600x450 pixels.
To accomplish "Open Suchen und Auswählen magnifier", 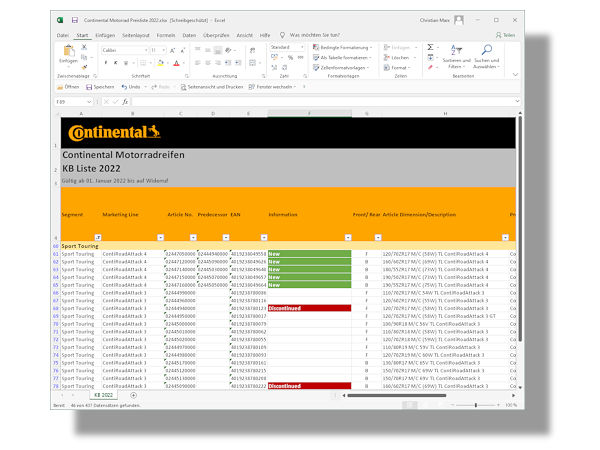I will coord(486,57).
